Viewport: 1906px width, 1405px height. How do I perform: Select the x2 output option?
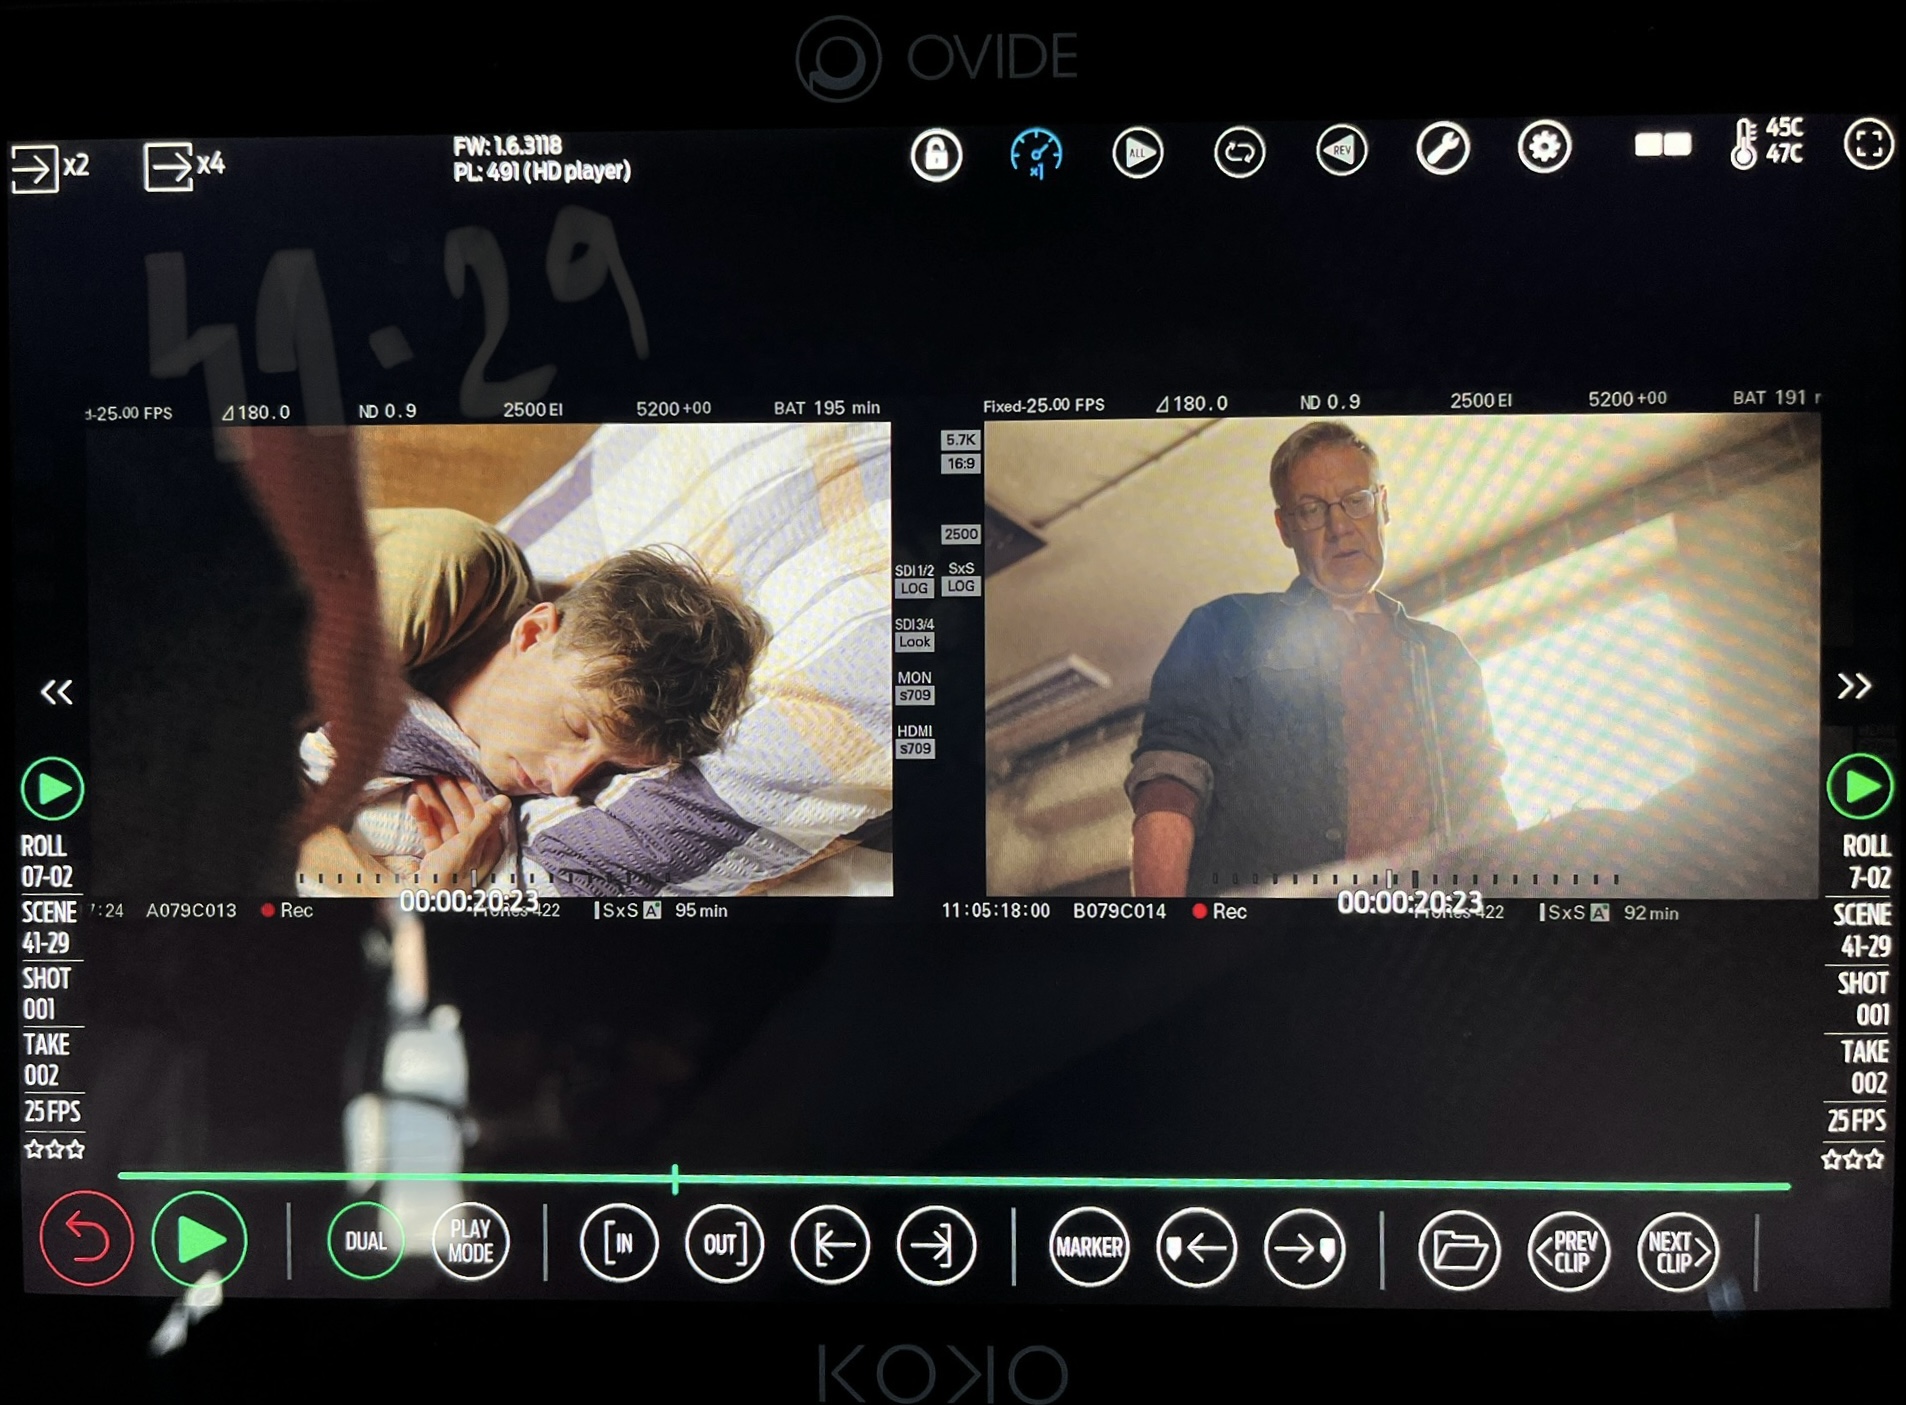tap(50, 167)
